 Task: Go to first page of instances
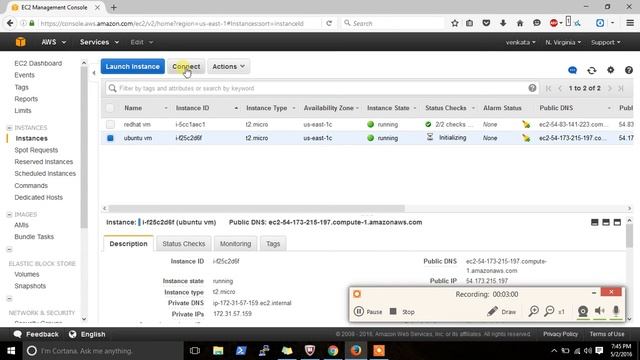click(548, 88)
